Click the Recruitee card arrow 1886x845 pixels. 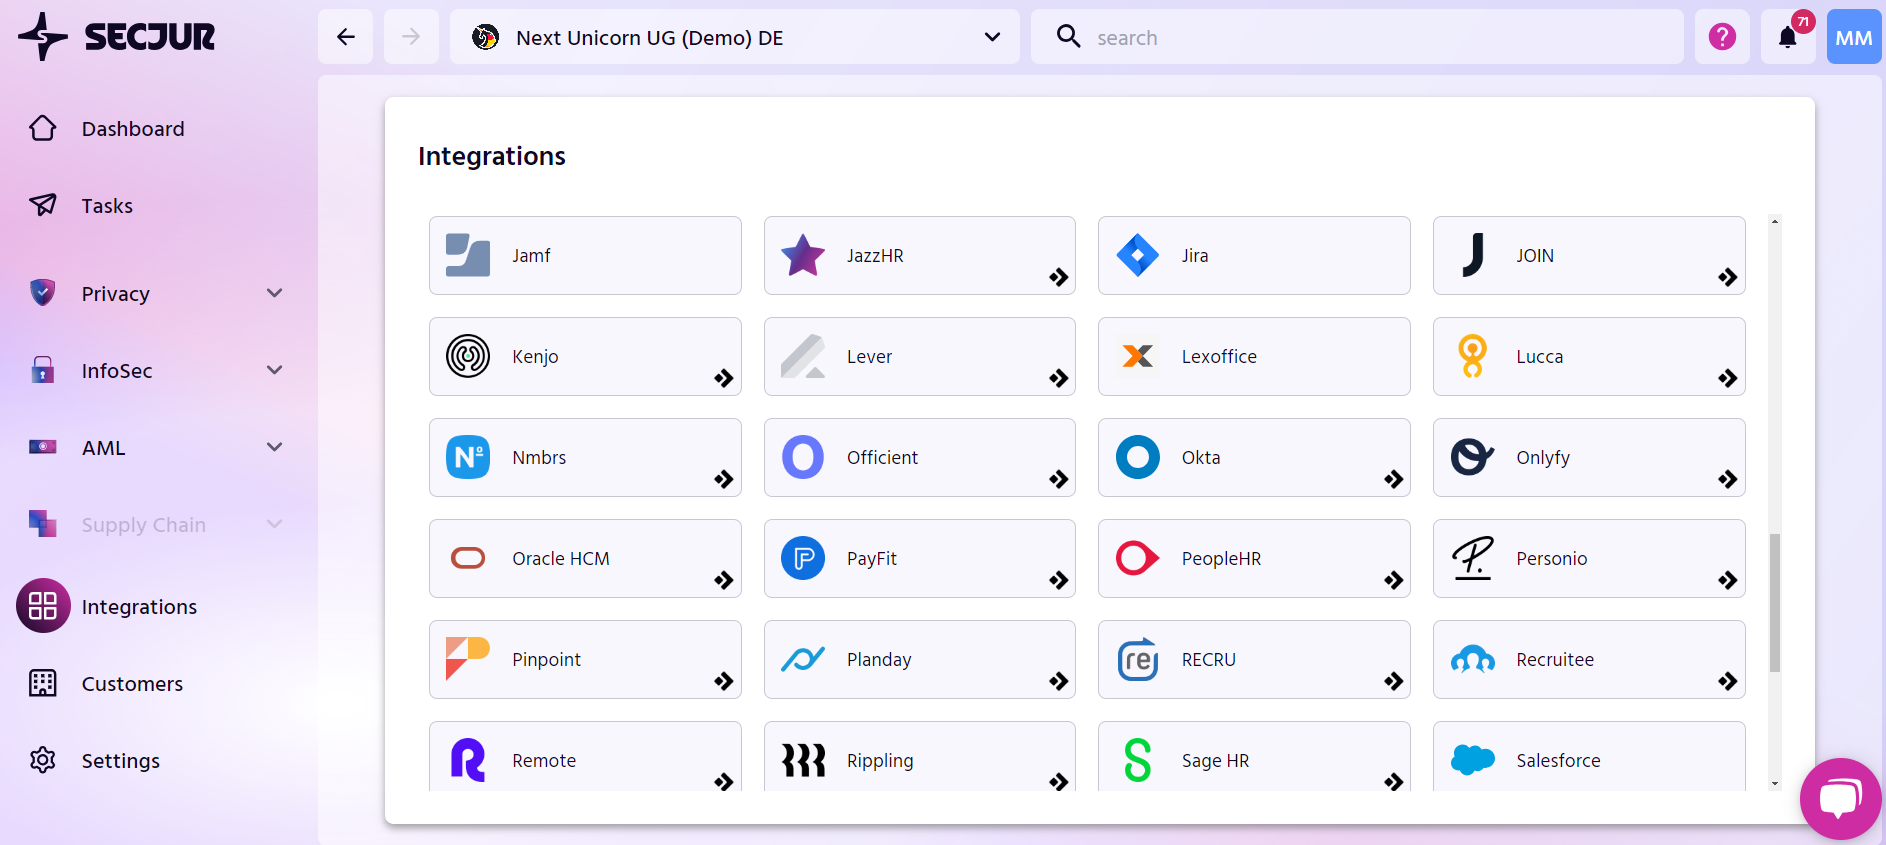click(x=1728, y=681)
